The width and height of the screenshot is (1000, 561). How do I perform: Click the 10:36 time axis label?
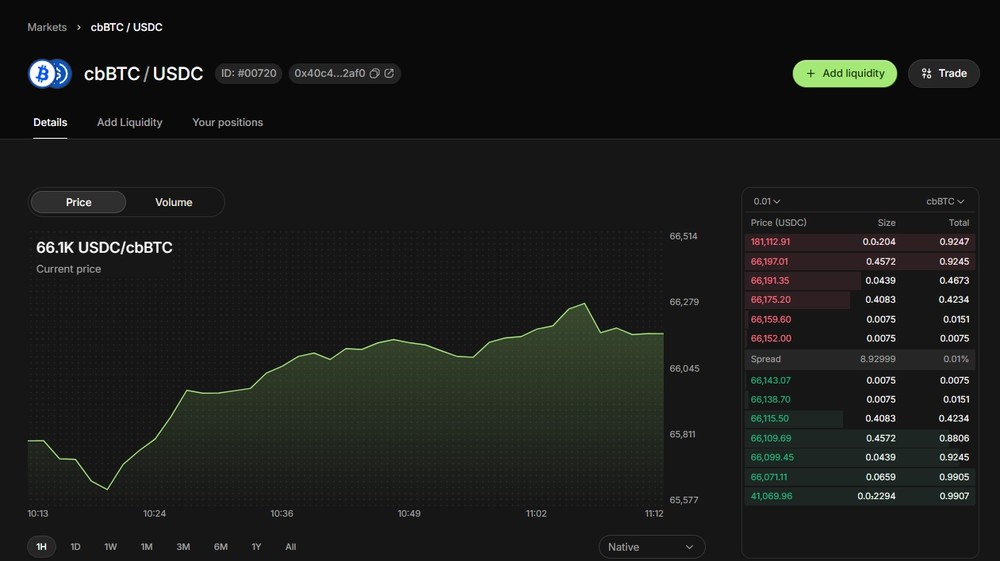click(281, 513)
